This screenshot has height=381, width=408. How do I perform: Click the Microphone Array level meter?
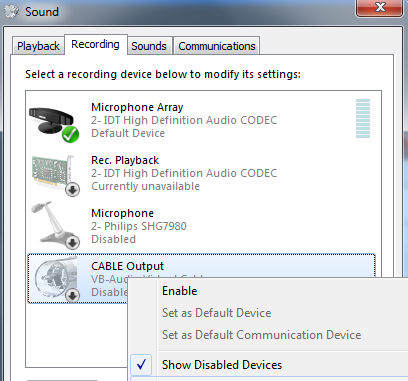click(x=363, y=118)
